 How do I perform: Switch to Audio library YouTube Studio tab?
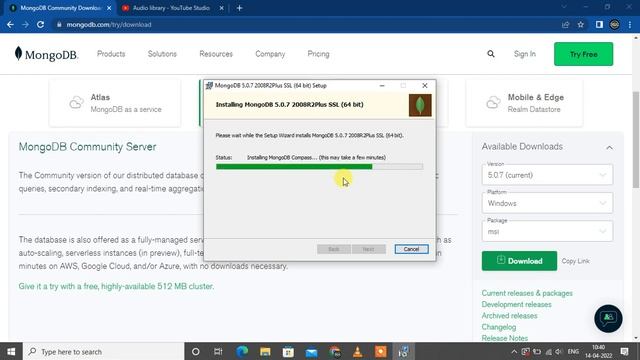pos(171,8)
